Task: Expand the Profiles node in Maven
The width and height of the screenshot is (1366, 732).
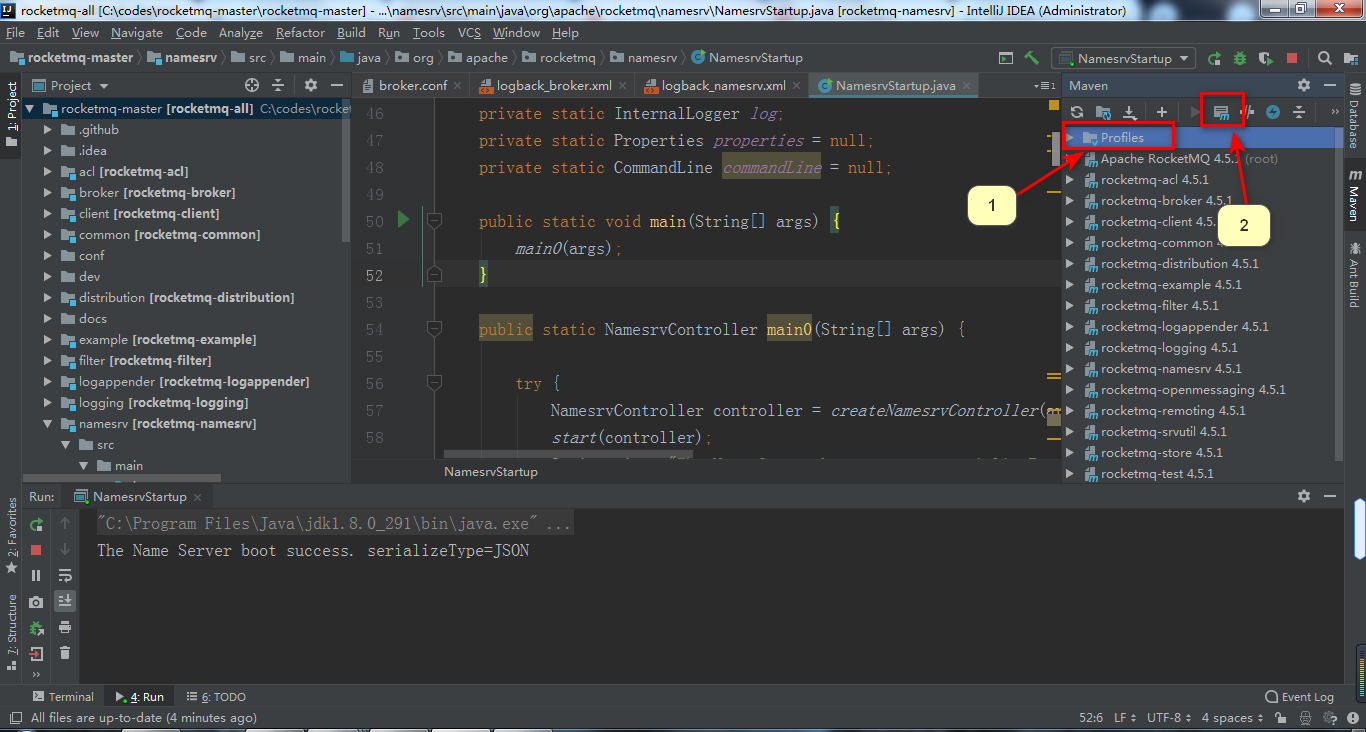Action: (x=1070, y=138)
